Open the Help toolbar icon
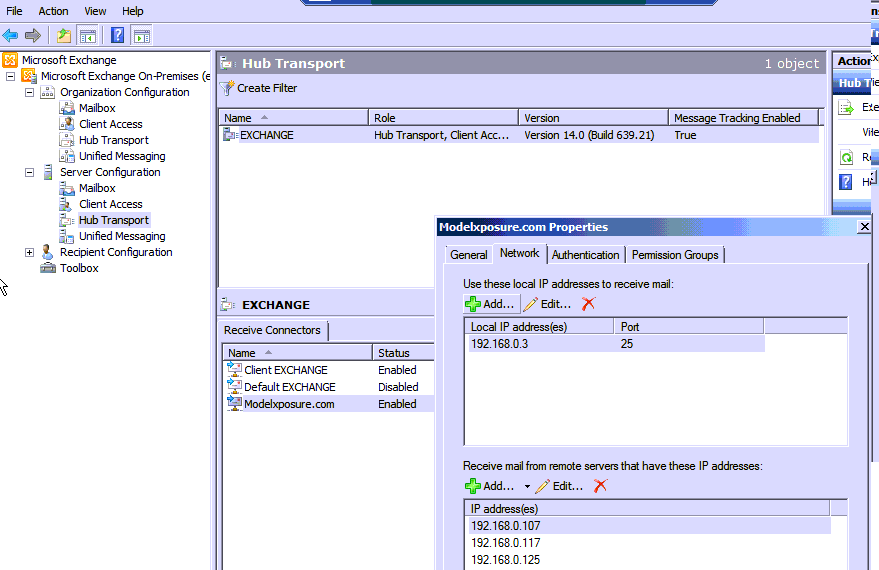The image size is (879, 570). (x=117, y=36)
